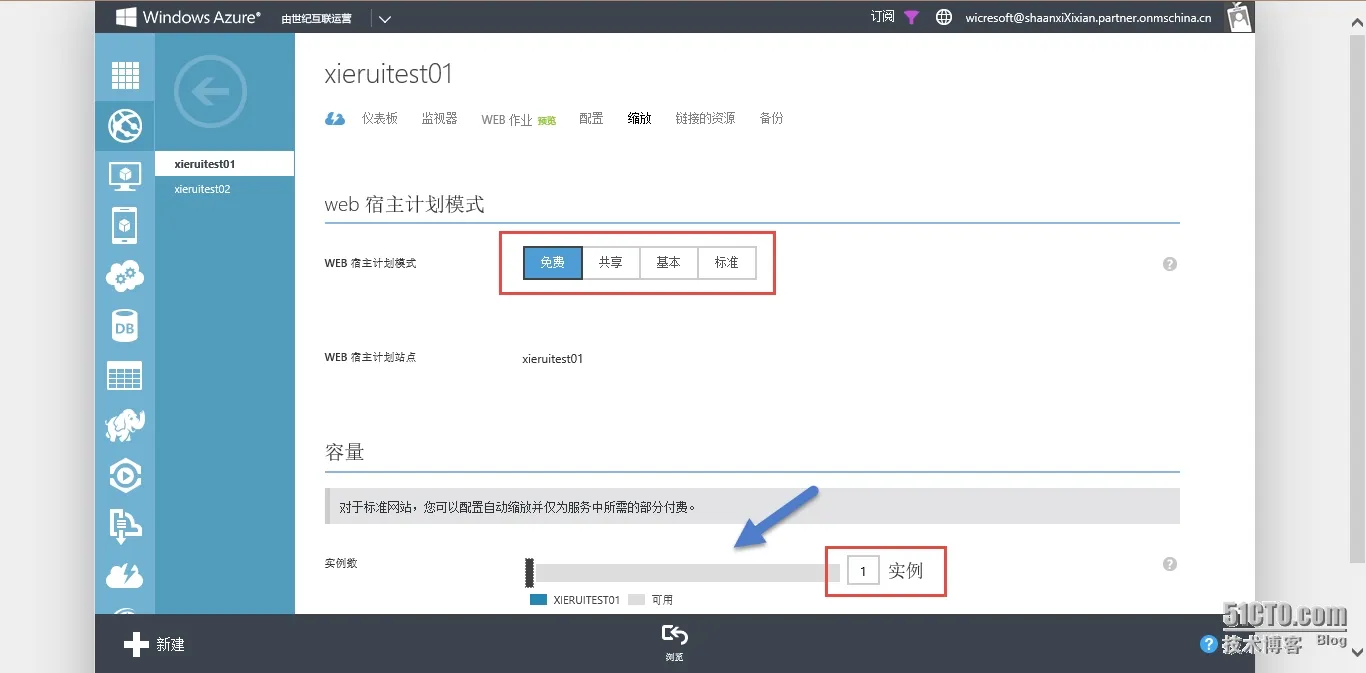
Task: Open the All Items grid icon
Action: point(125,76)
